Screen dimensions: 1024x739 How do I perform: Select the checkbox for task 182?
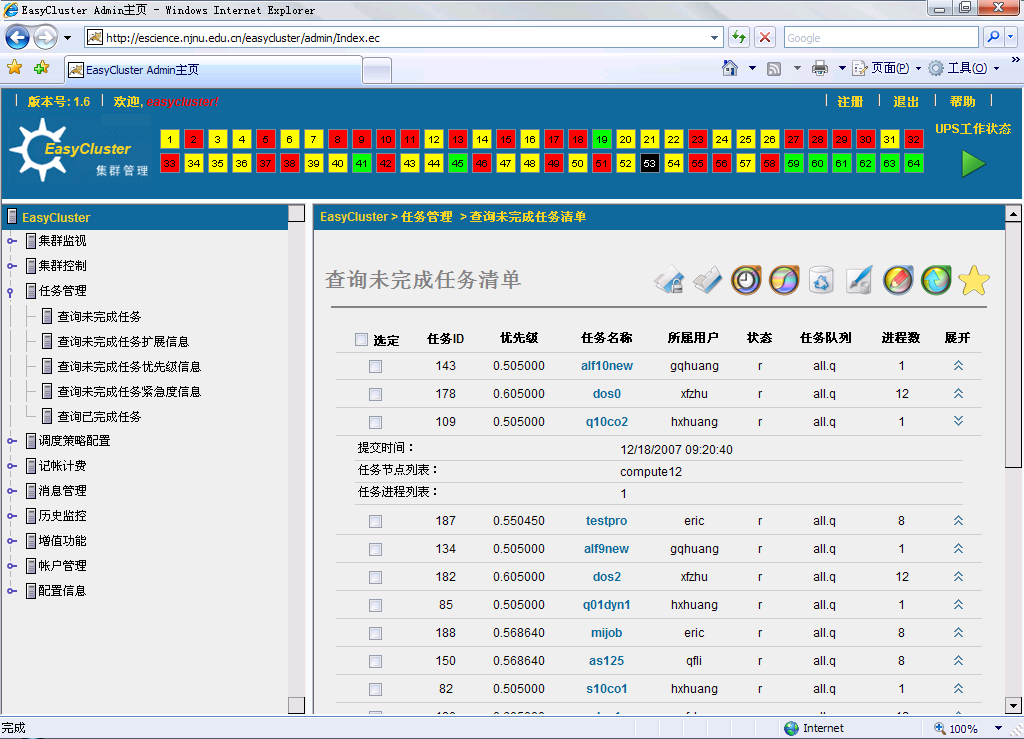click(376, 578)
